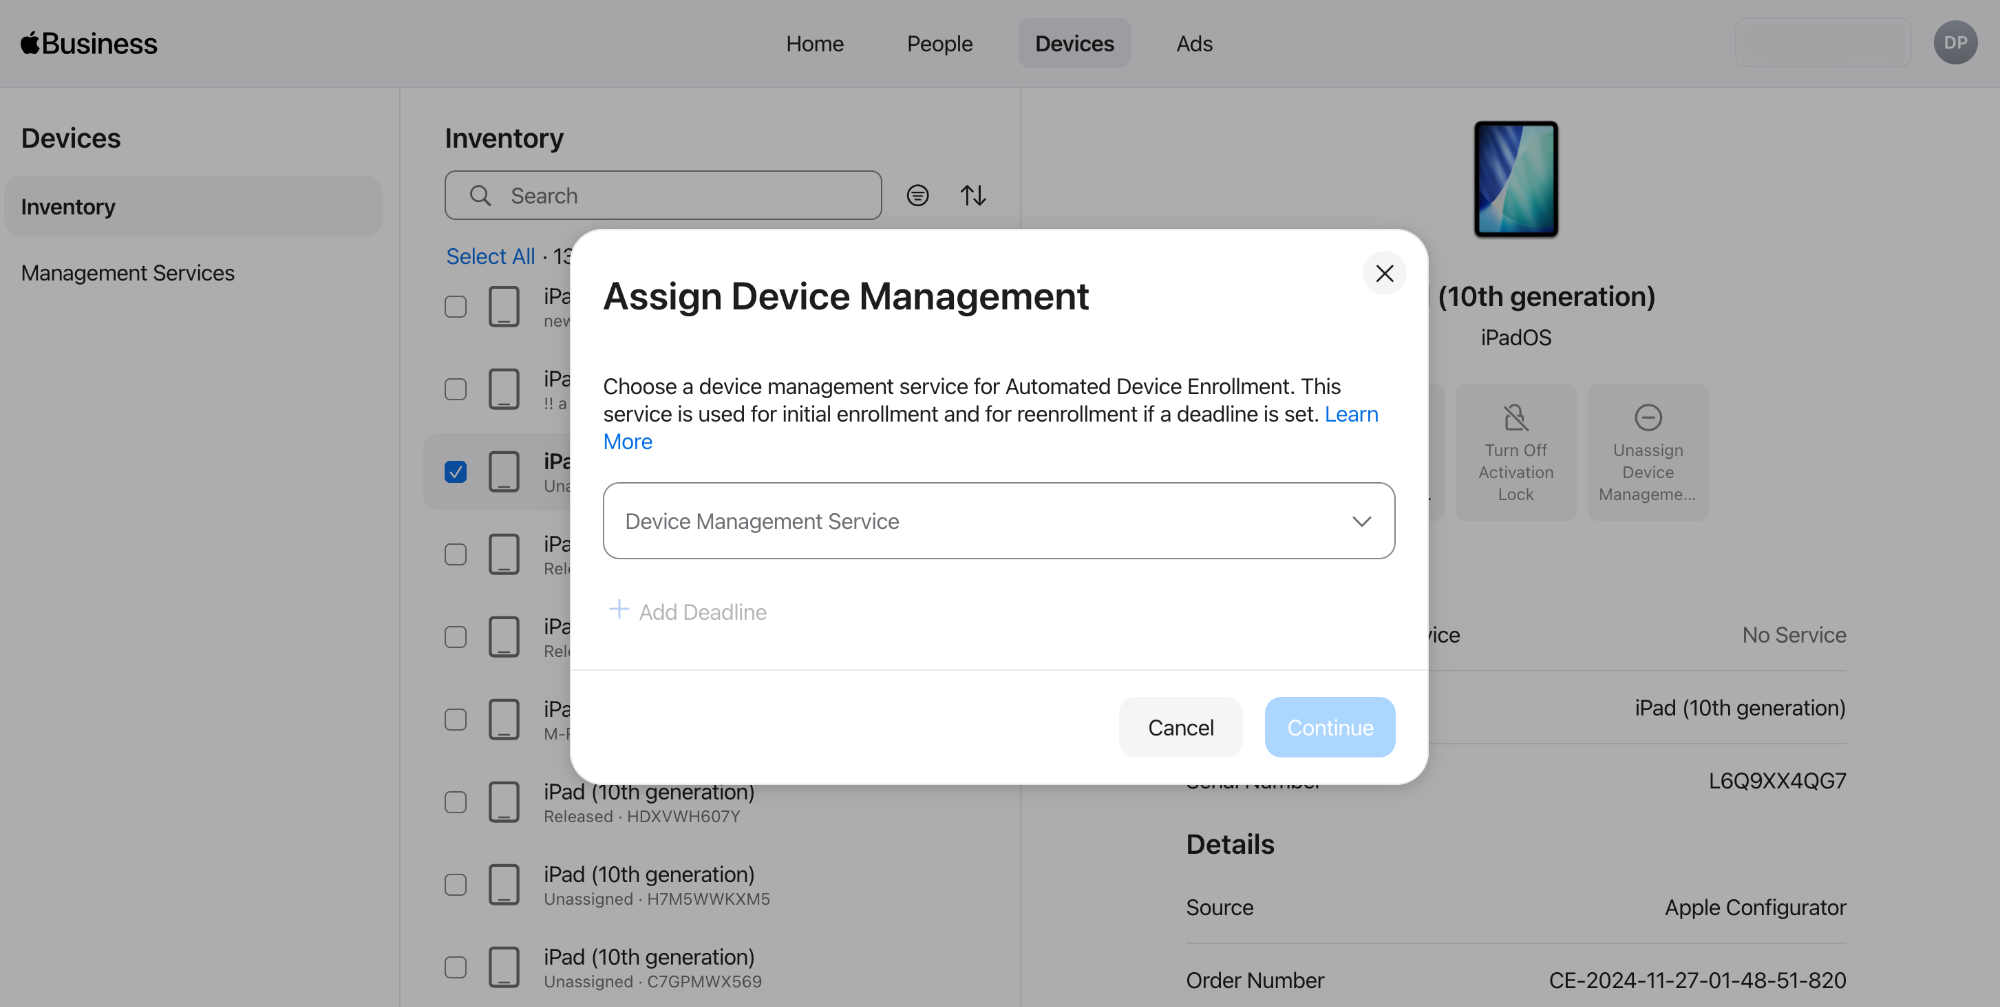Viewport: 2000px width, 1007px height.
Task: Click the empty field beside the avatar
Action: (1823, 43)
